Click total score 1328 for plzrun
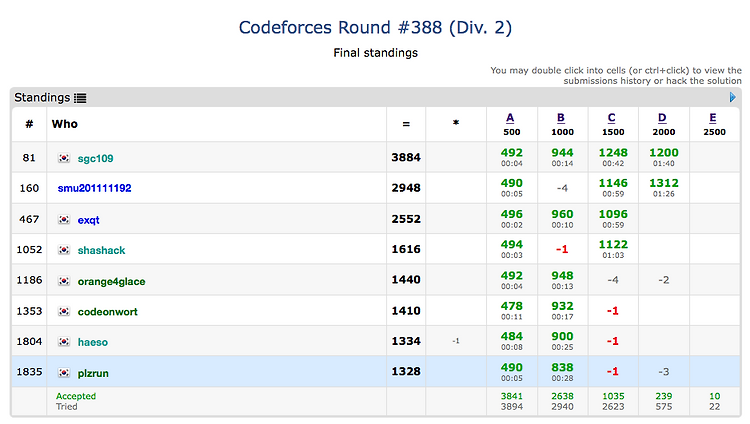Screen dimensions: 750x424 pos(406,372)
